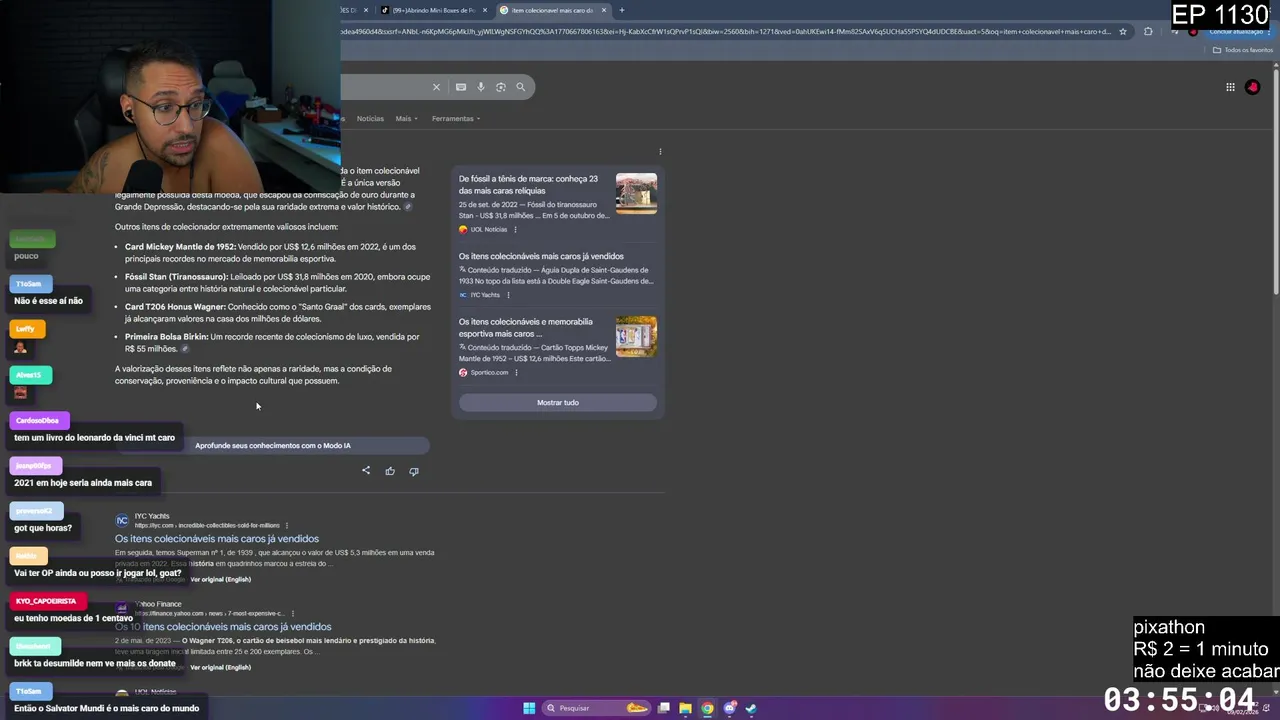The height and width of the screenshot is (720, 1280).
Task: Open 'Os itens colecionáveis e memorabilia esportiva' card
Action: 526,328
